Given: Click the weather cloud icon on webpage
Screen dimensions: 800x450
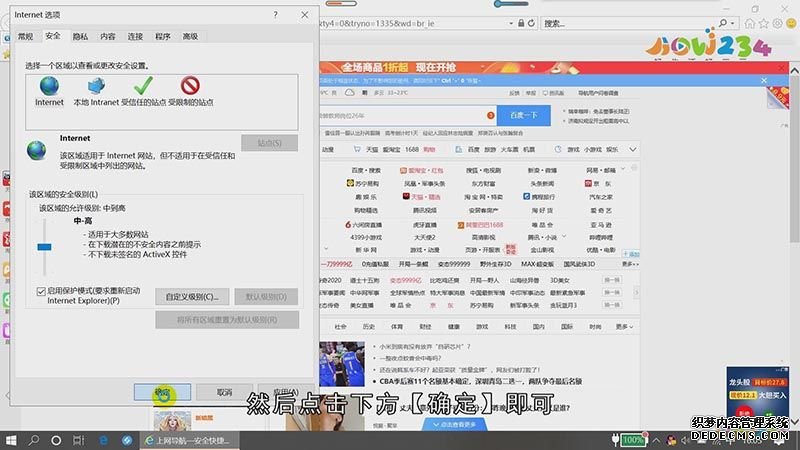Looking at the screenshot, I should pos(349,93).
